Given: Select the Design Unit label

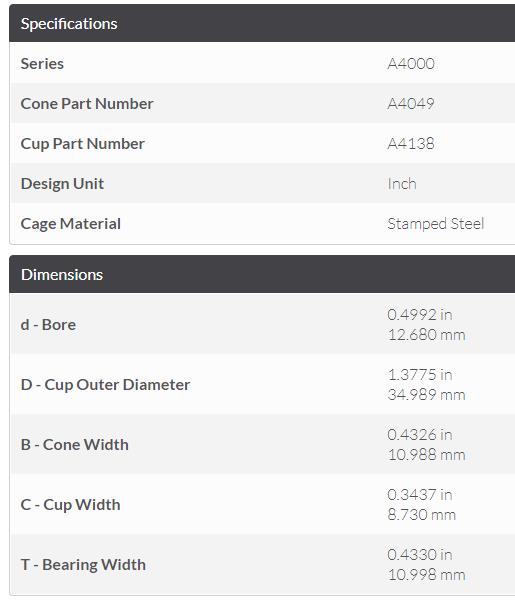Looking at the screenshot, I should click(x=62, y=184).
